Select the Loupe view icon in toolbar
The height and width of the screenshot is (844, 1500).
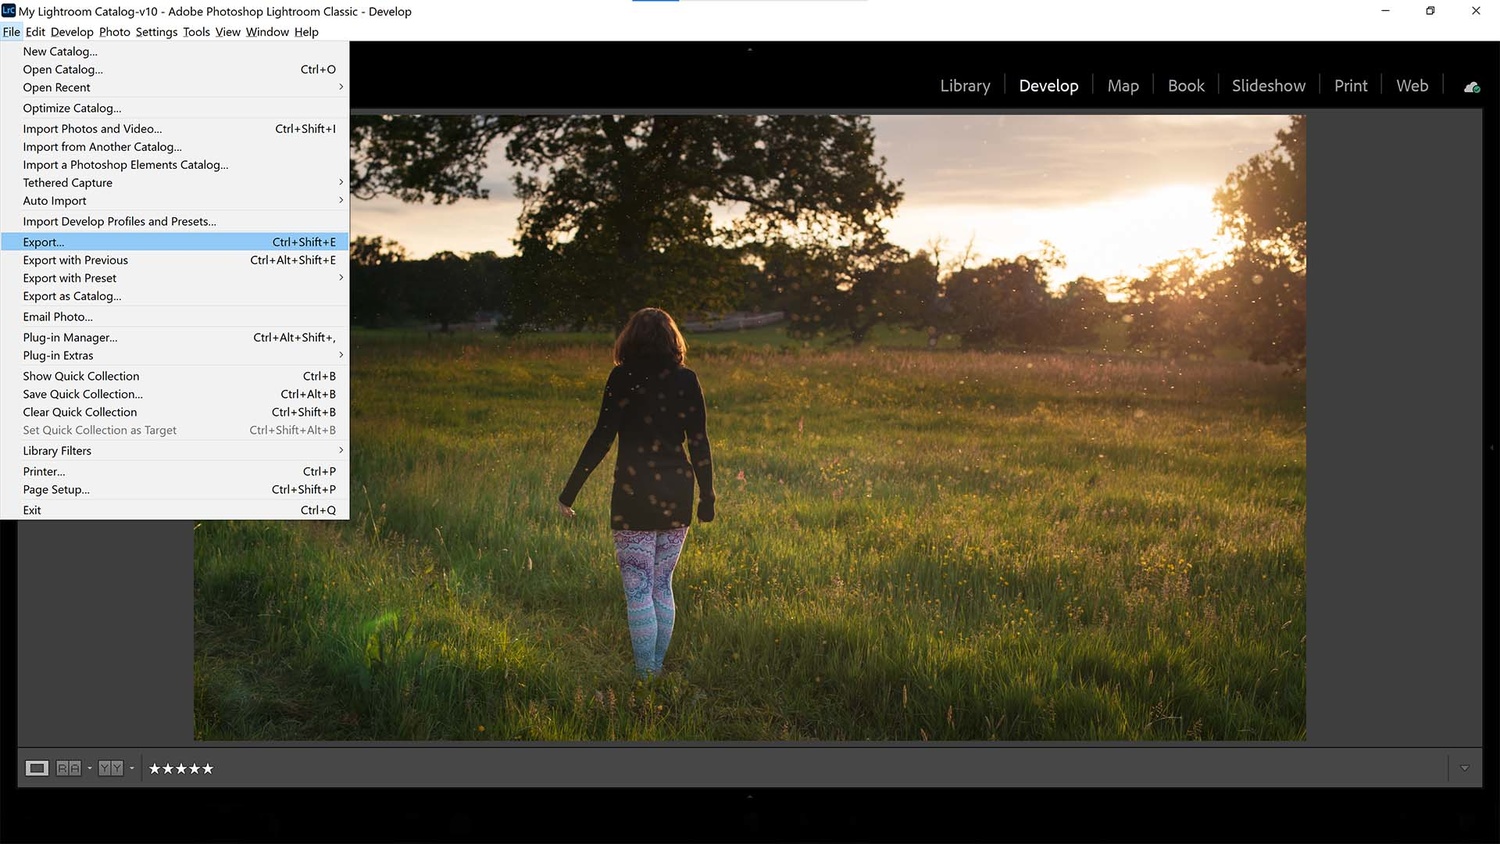click(x=37, y=768)
